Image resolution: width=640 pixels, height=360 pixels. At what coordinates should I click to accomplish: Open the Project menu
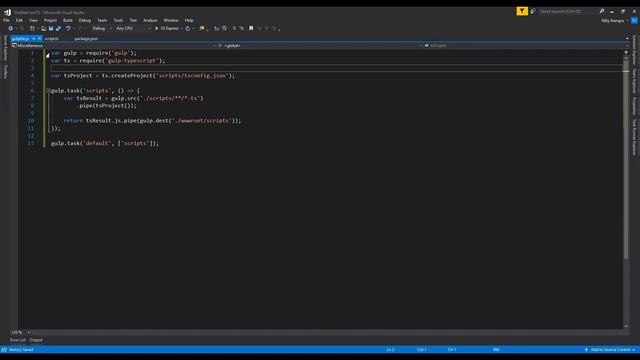click(51, 20)
